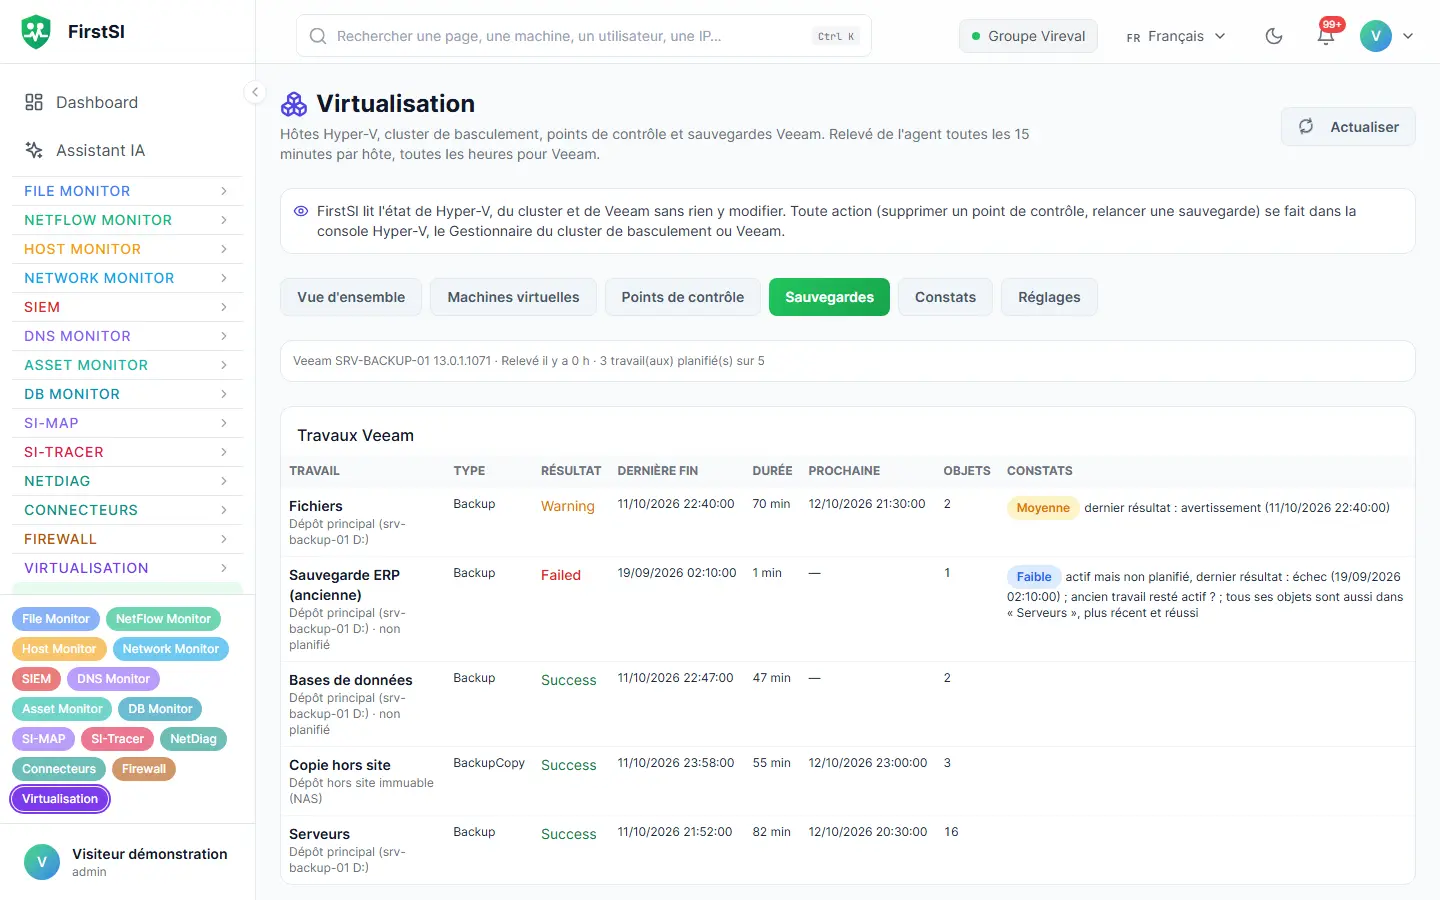Viewport: 1440px width, 900px height.
Task: Click the SIEM red pill
Action: click(x=36, y=679)
